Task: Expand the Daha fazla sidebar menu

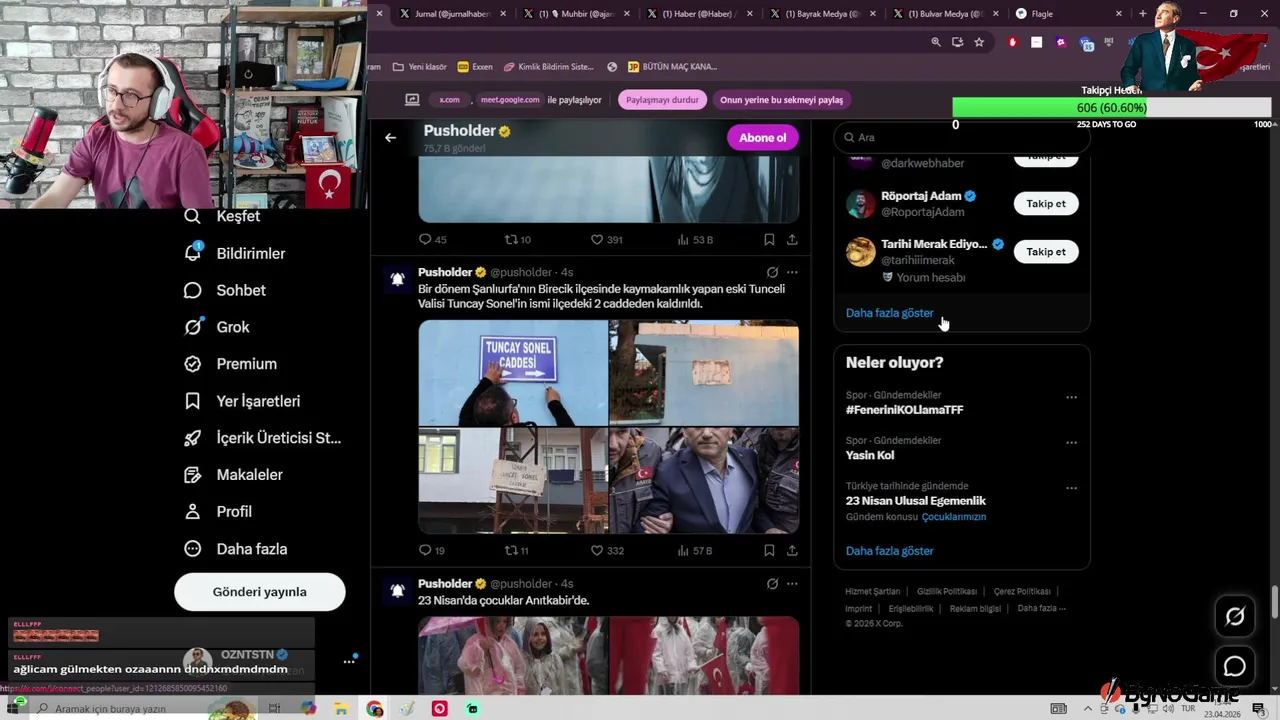Action: [236, 549]
